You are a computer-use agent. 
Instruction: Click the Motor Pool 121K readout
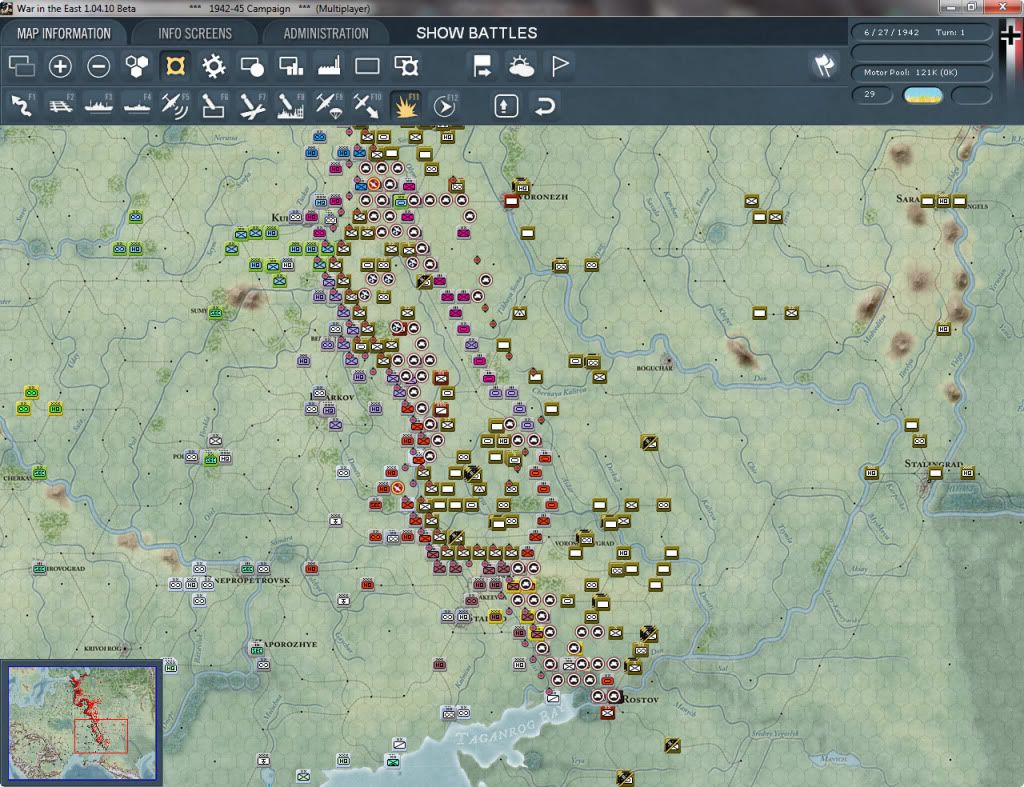point(921,72)
